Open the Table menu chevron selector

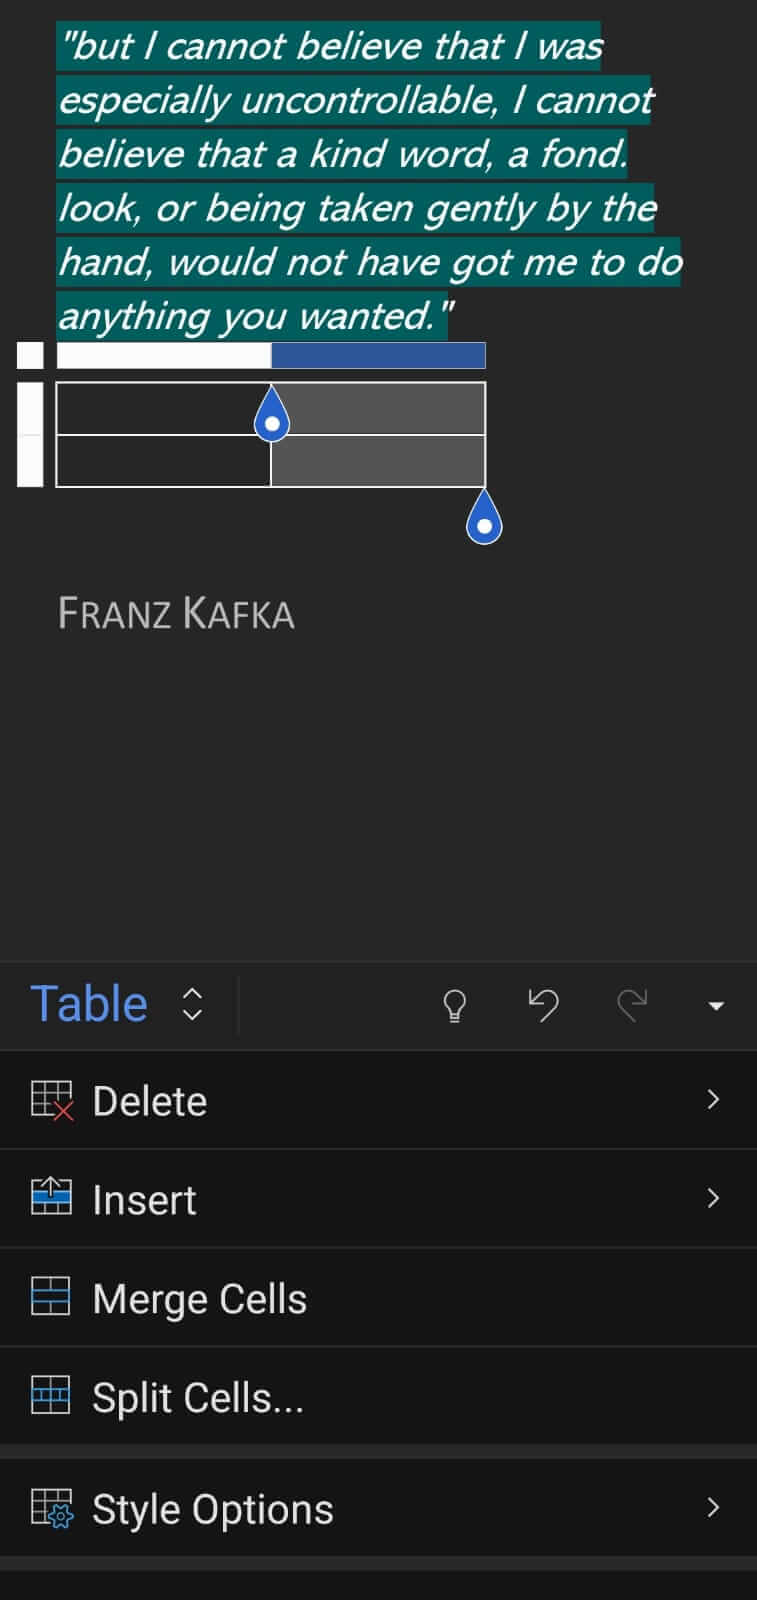[x=191, y=1006]
